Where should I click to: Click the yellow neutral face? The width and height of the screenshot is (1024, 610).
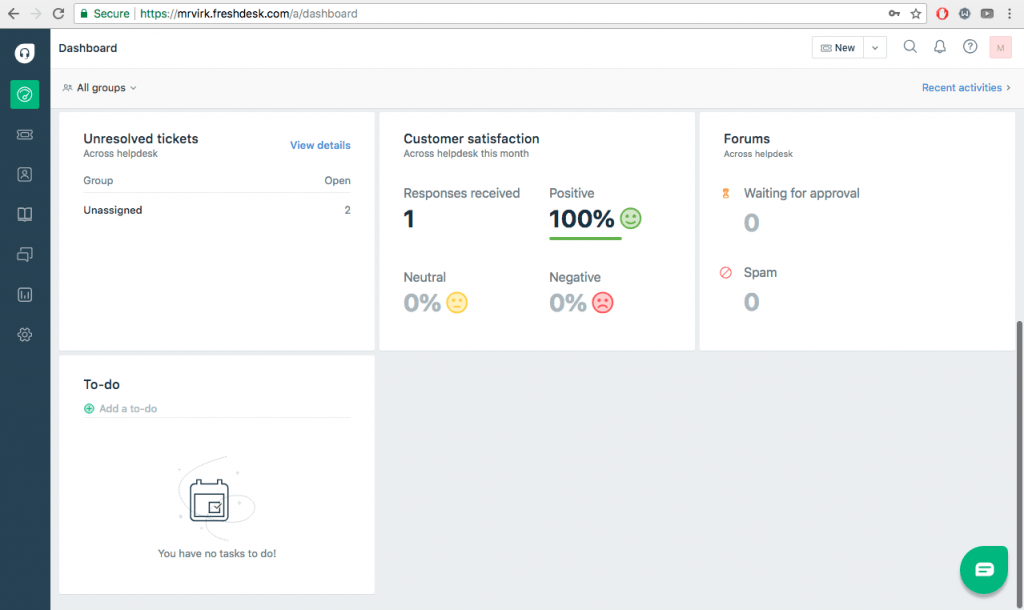click(x=456, y=302)
